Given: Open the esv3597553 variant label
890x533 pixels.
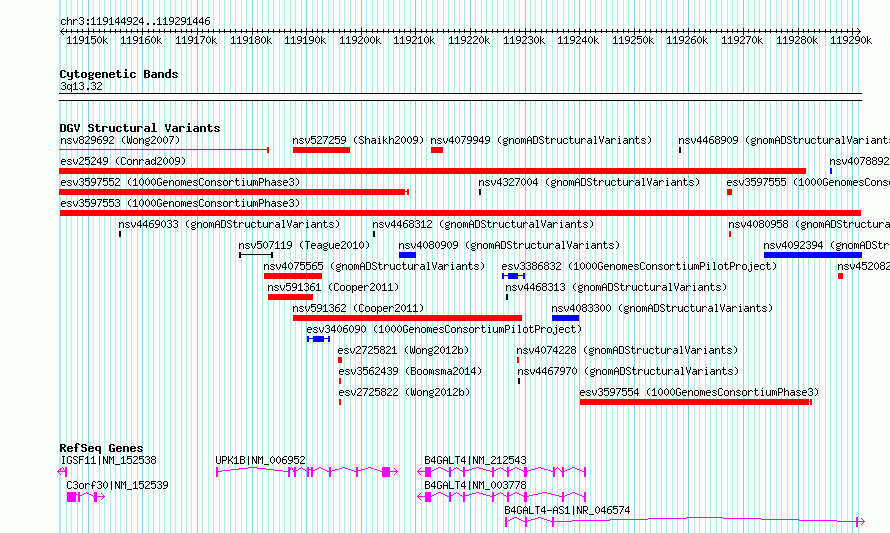Looking at the screenshot, I should [x=180, y=203].
